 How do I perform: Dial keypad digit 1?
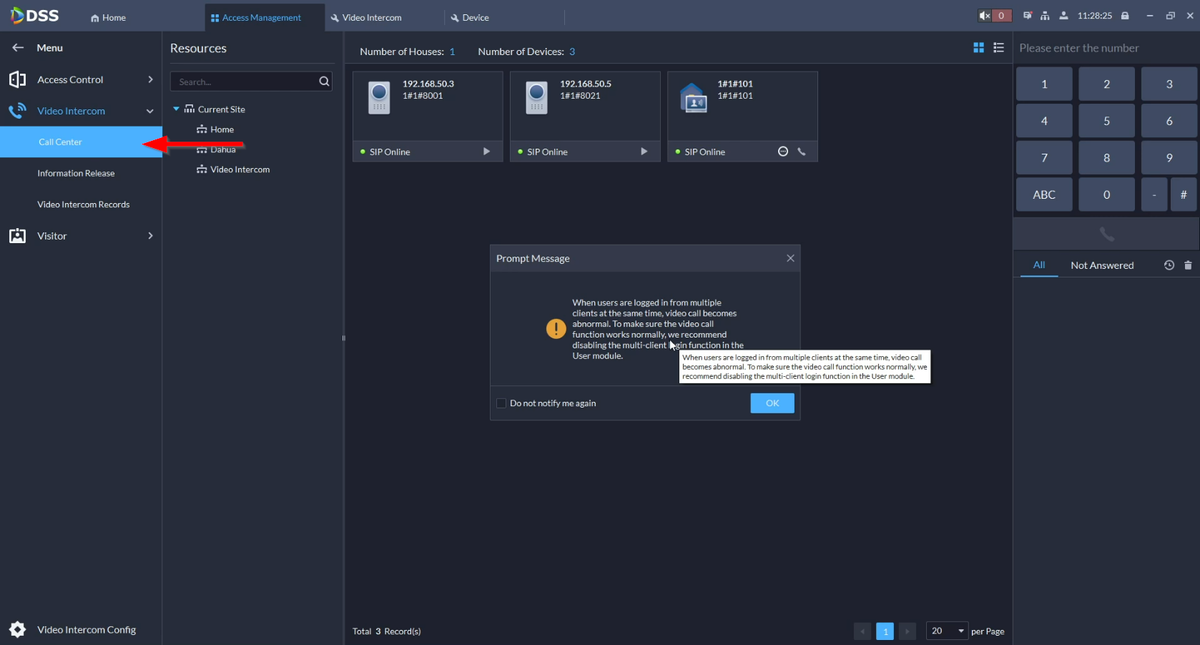[1044, 84]
